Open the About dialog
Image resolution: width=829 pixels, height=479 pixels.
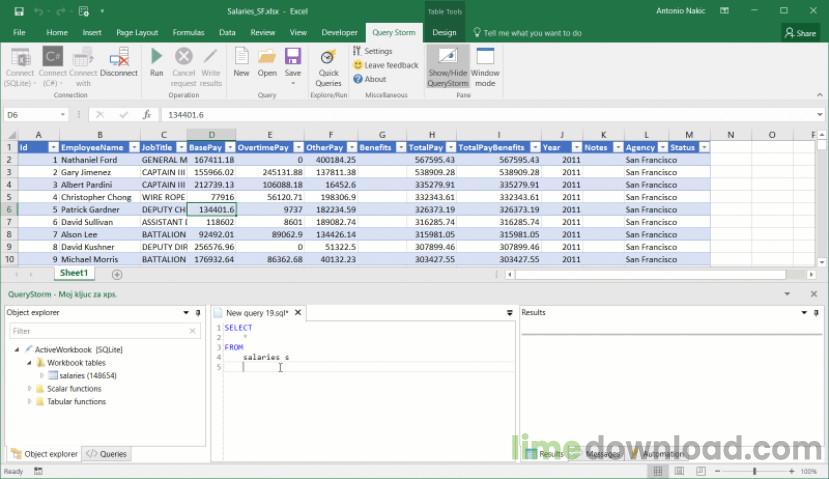tap(370, 79)
